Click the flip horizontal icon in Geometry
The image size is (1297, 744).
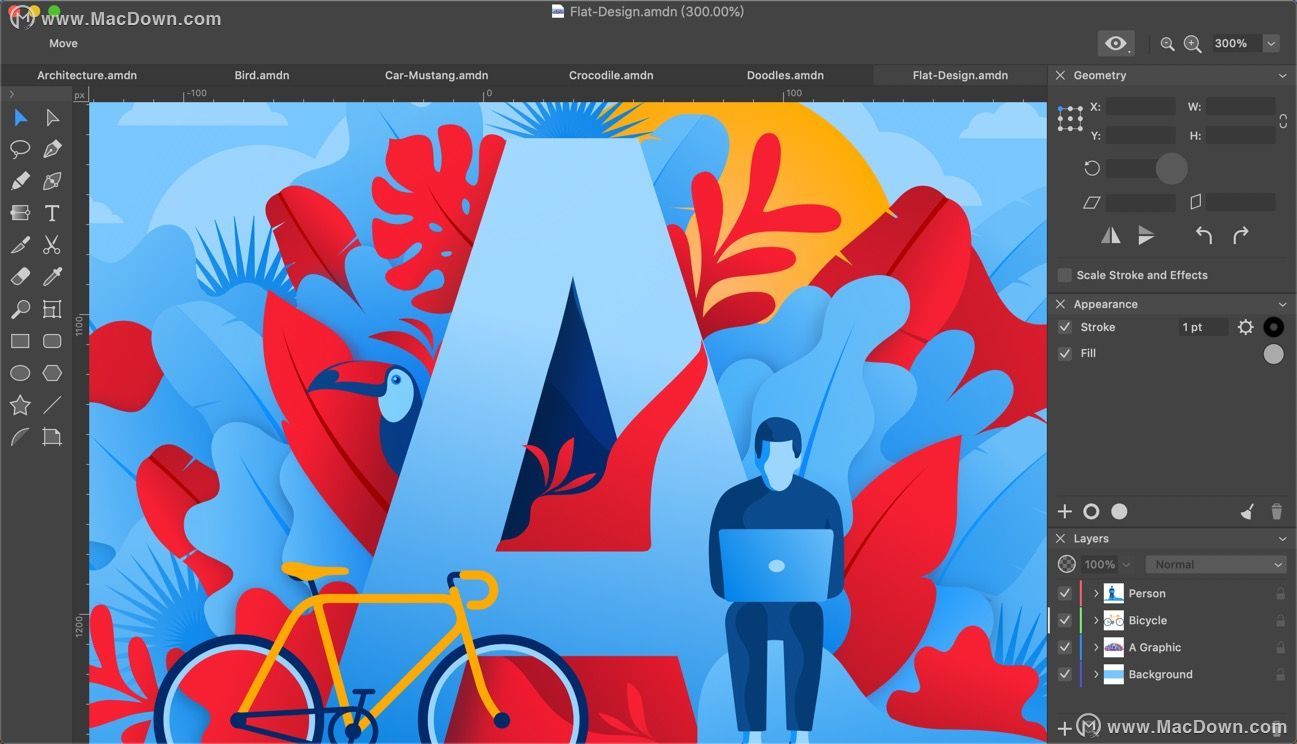pos(1111,235)
